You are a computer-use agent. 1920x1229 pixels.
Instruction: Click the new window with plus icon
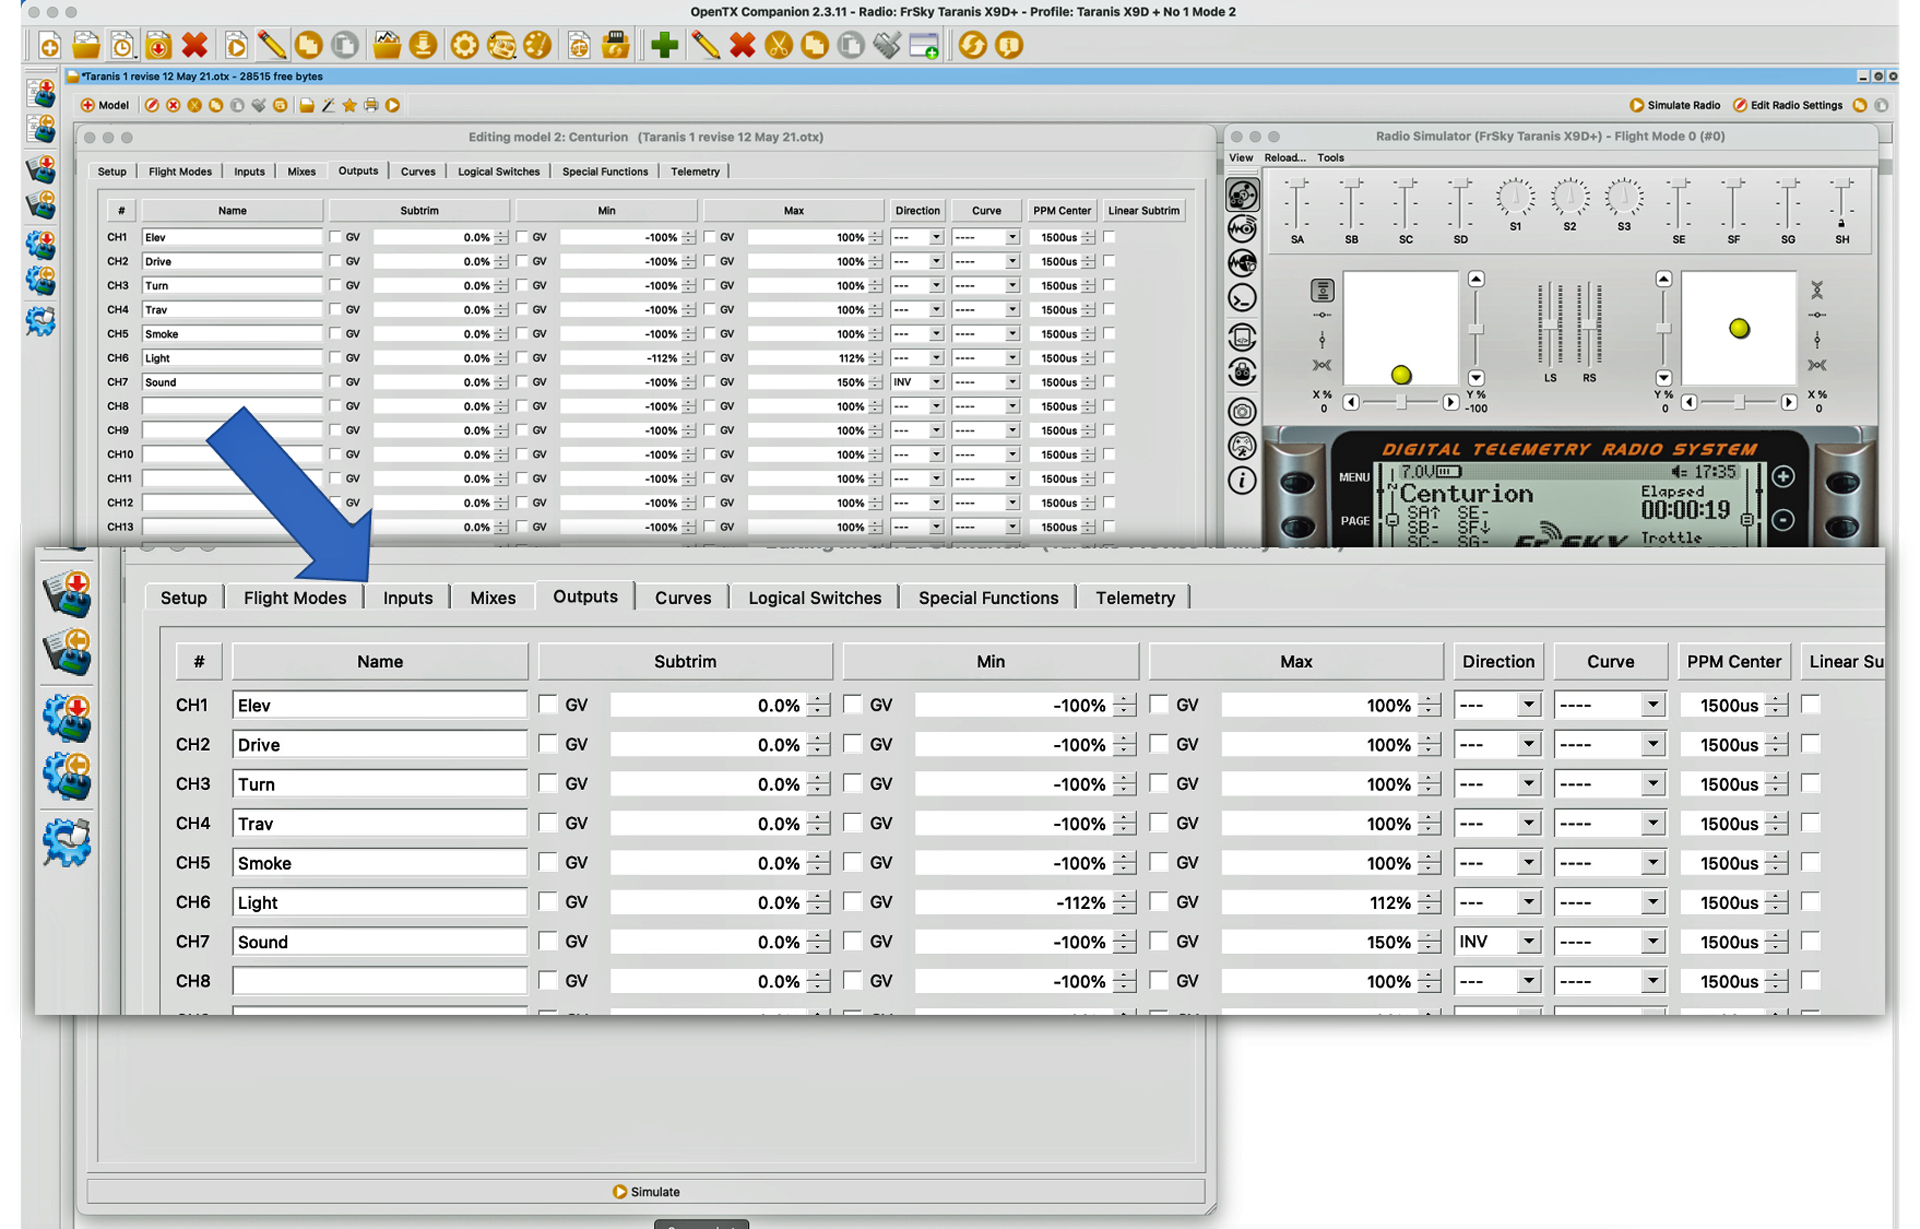pos(924,45)
